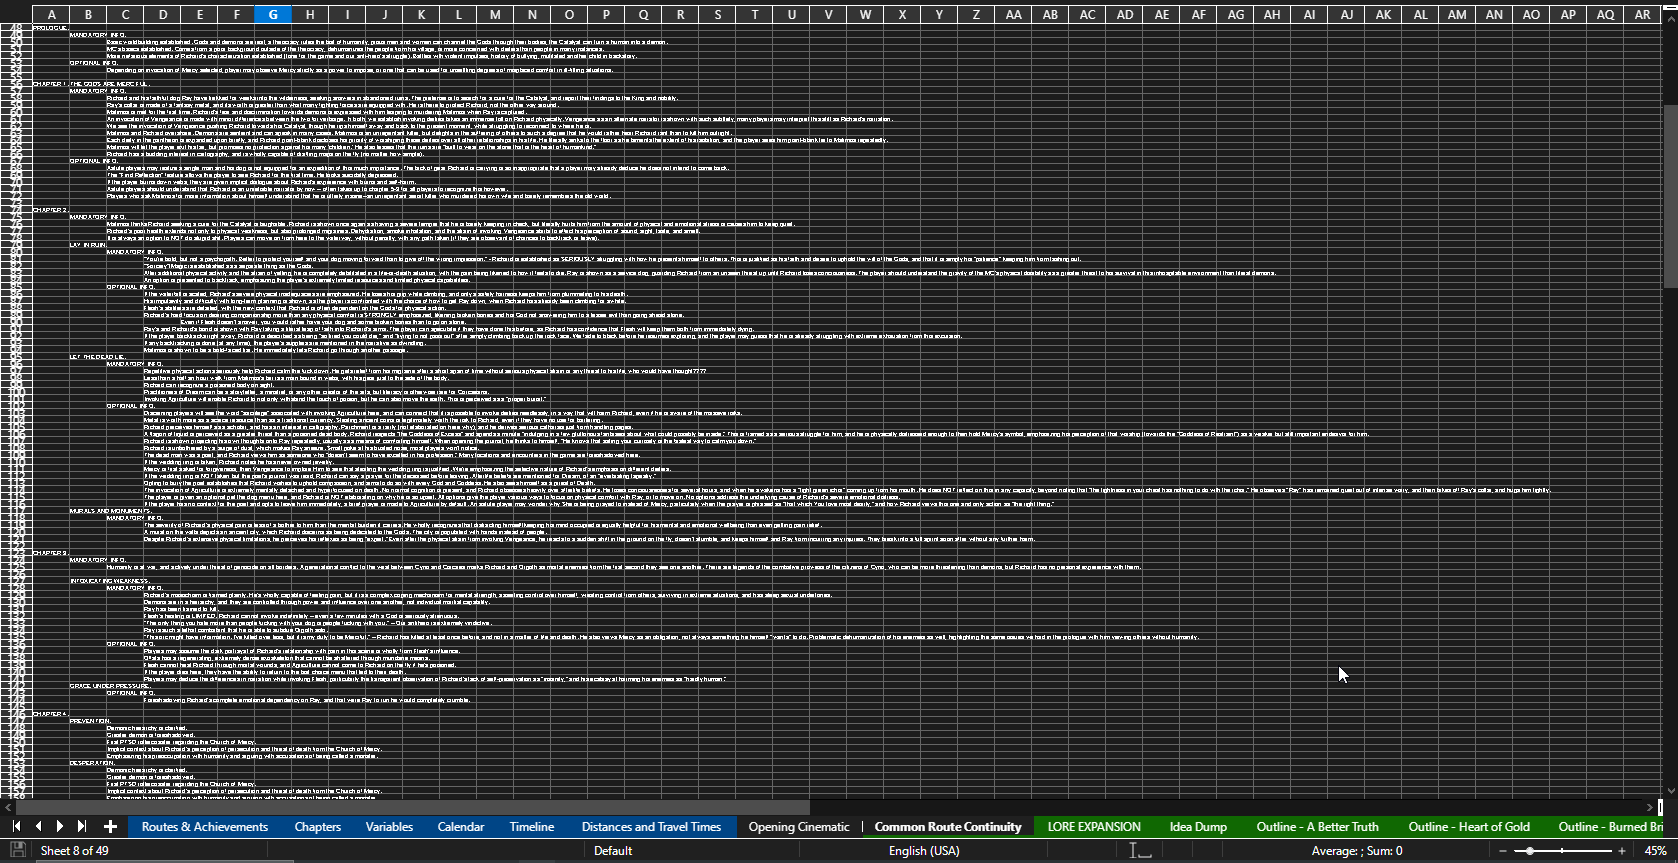Switch to the Calendar sheet

pos(461,827)
